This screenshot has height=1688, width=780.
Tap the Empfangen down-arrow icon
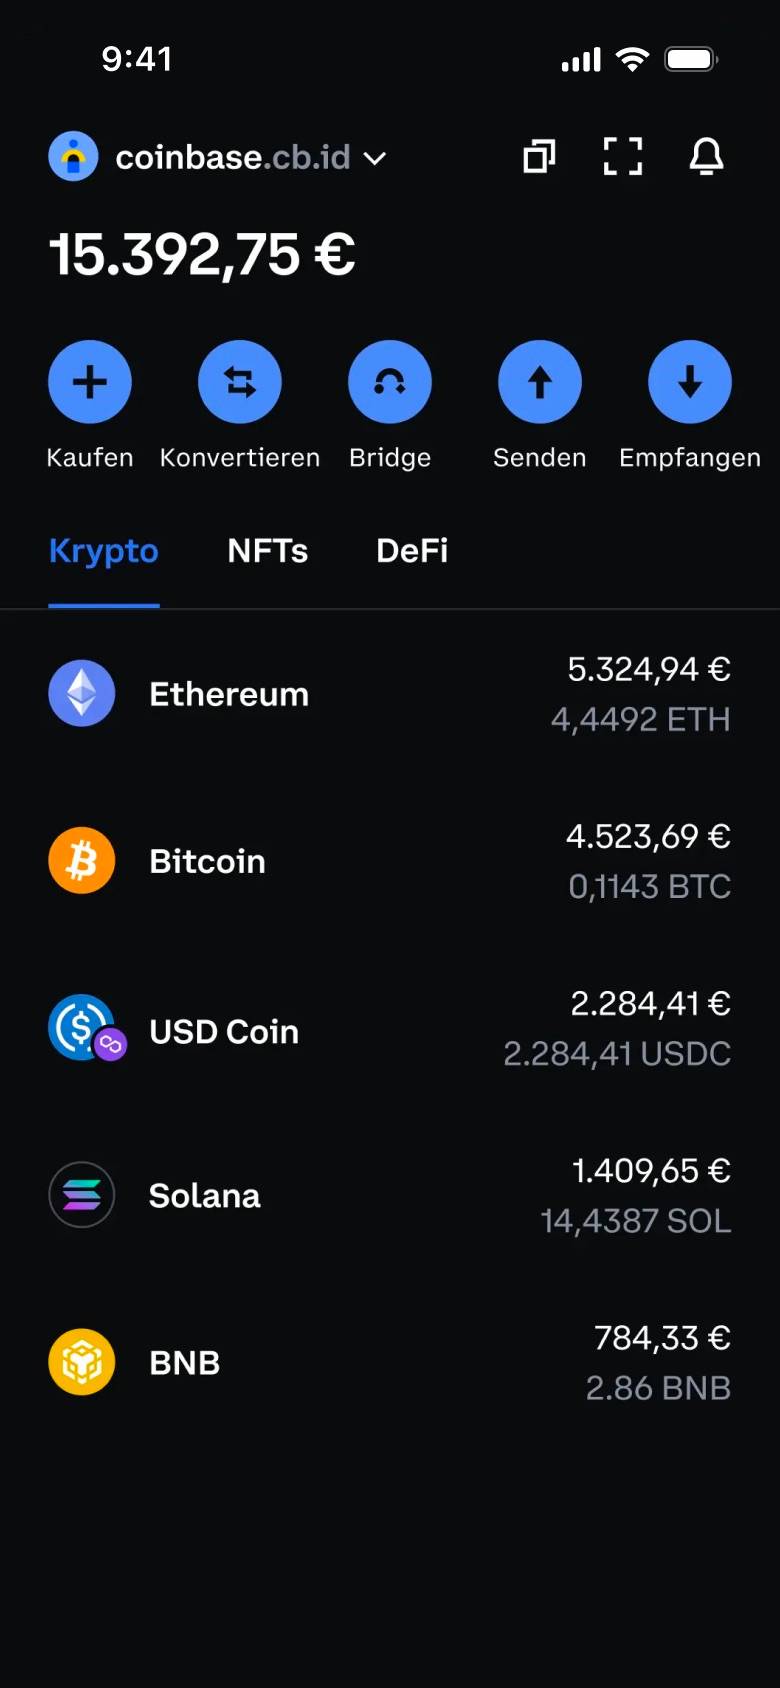[x=690, y=382]
